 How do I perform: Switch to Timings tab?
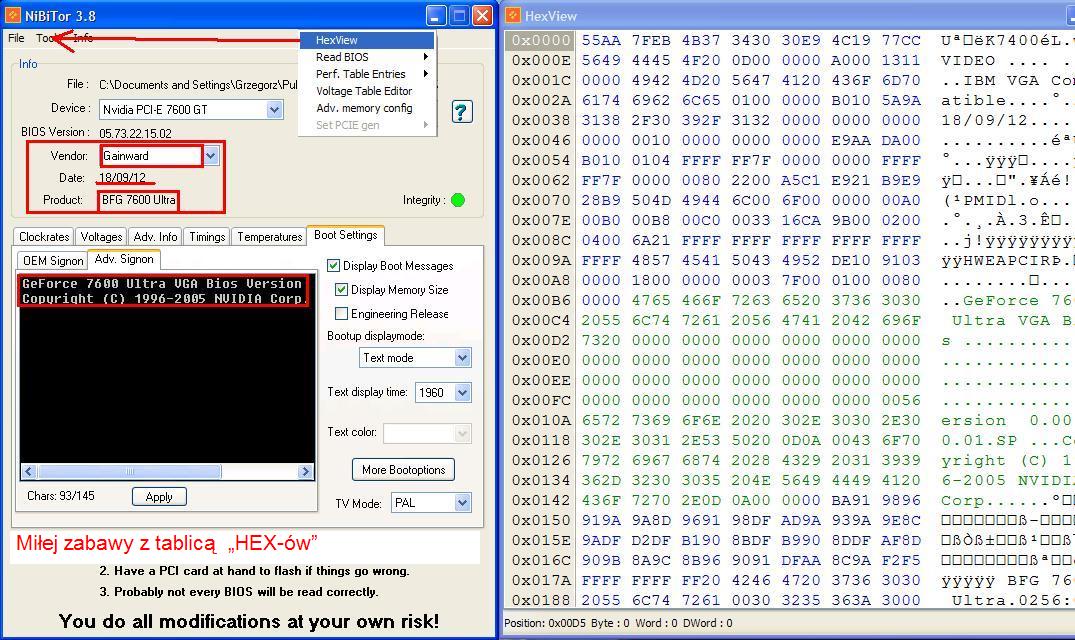tap(207, 236)
